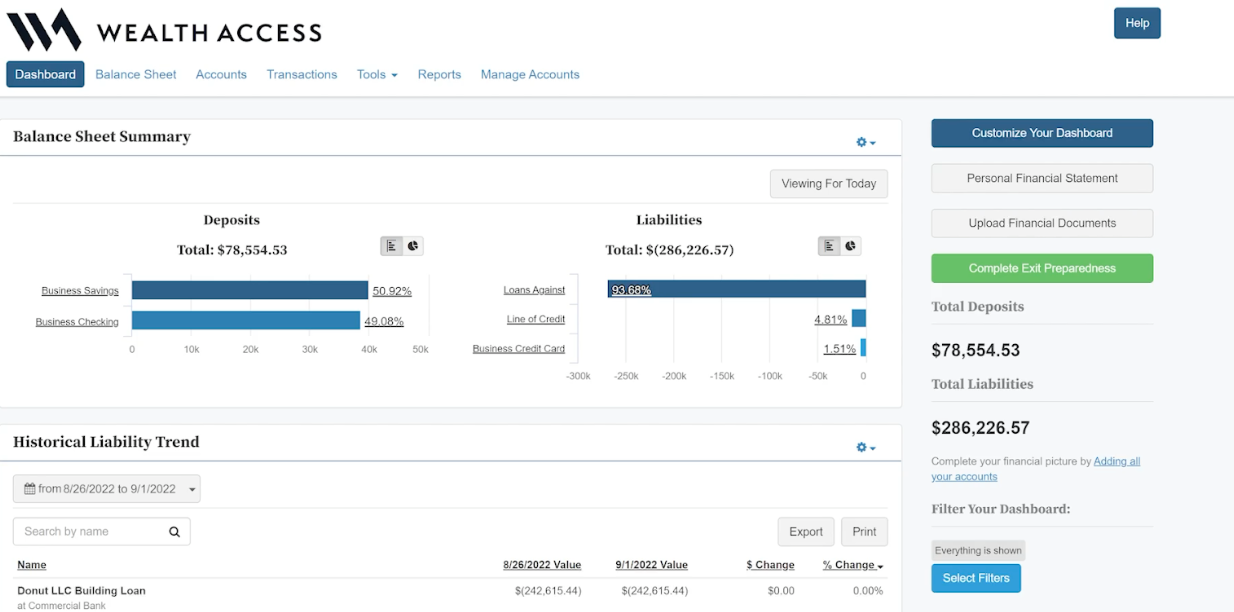Click the Business Checking label link
Viewport: 1234px width, 612px height.
77,322
